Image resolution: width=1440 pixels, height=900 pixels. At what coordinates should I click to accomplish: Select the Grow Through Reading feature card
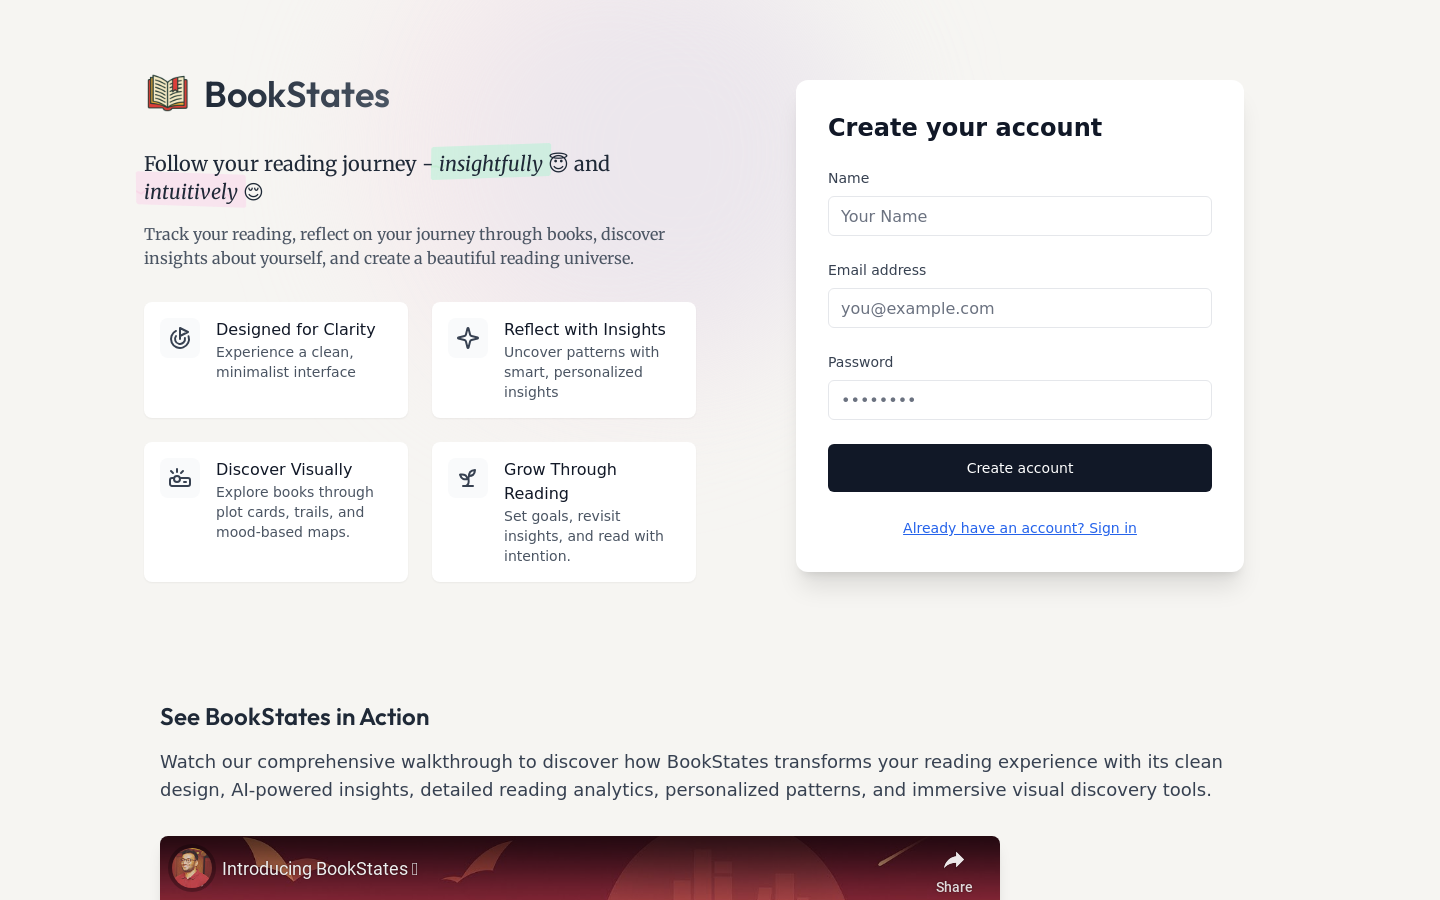[x=564, y=512]
